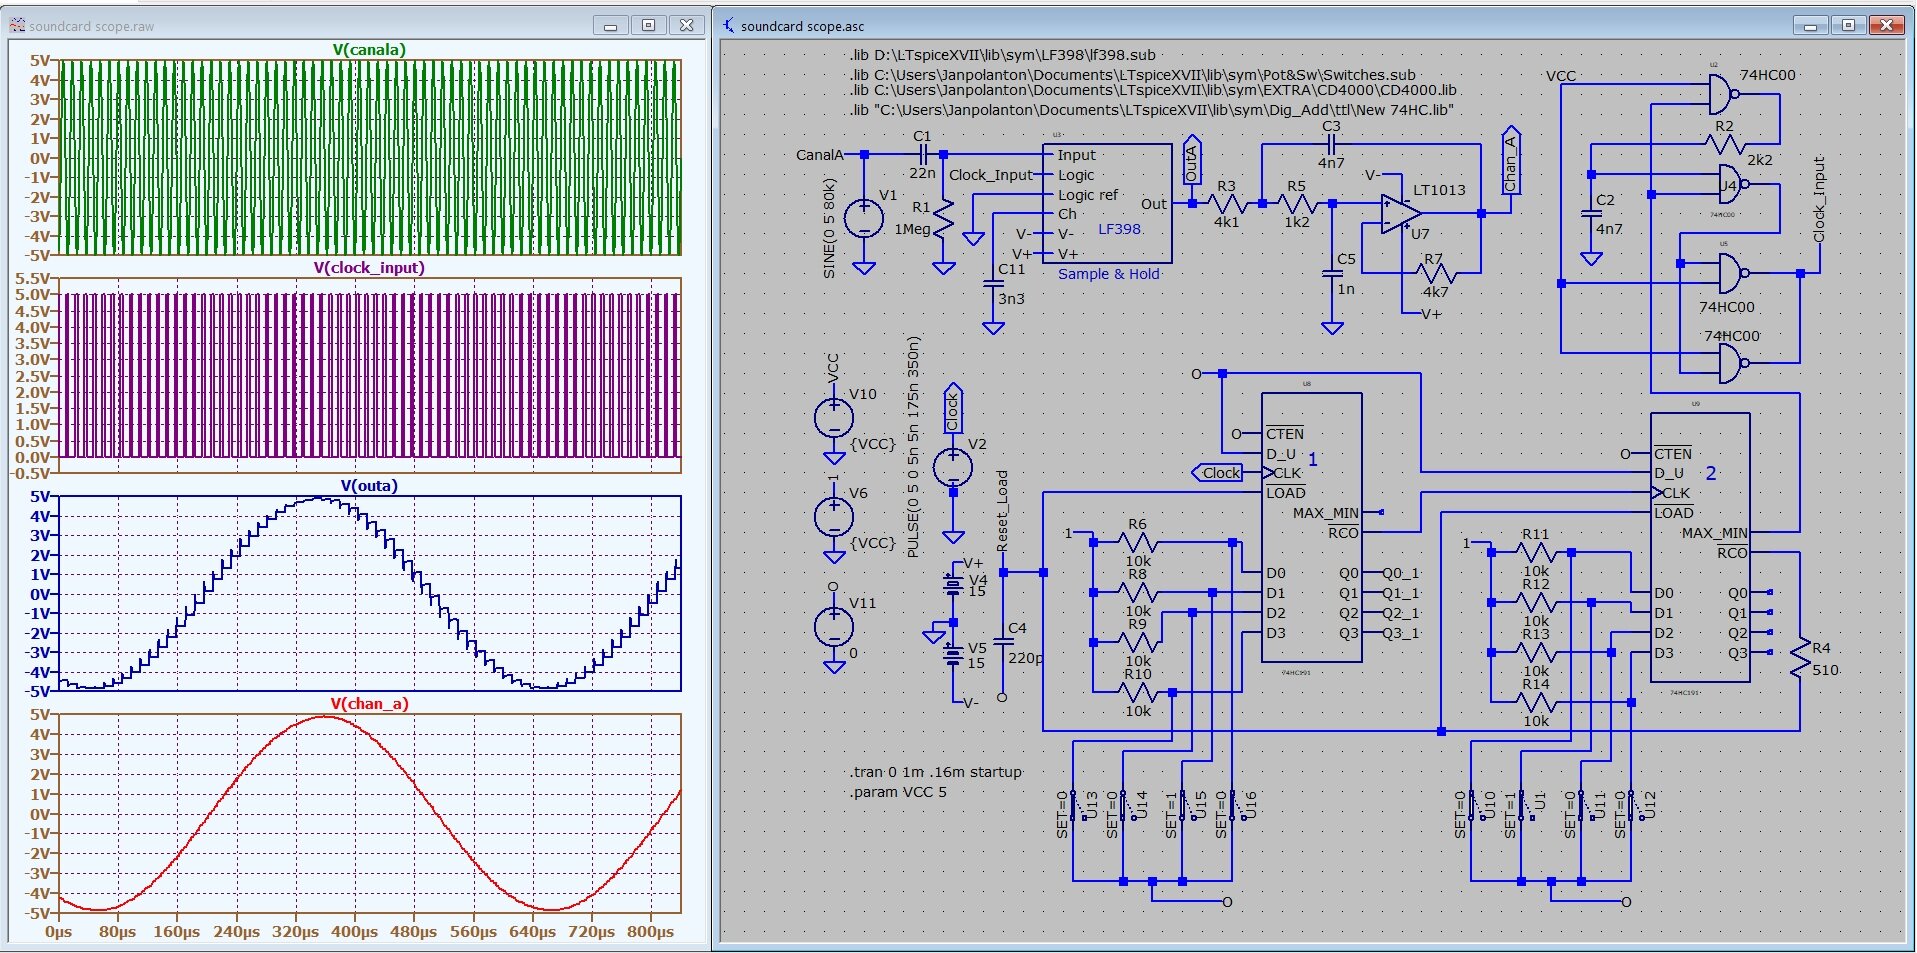Click the Clock input flag on counter 1
Screen dimensions: 1917x953
(1218, 473)
